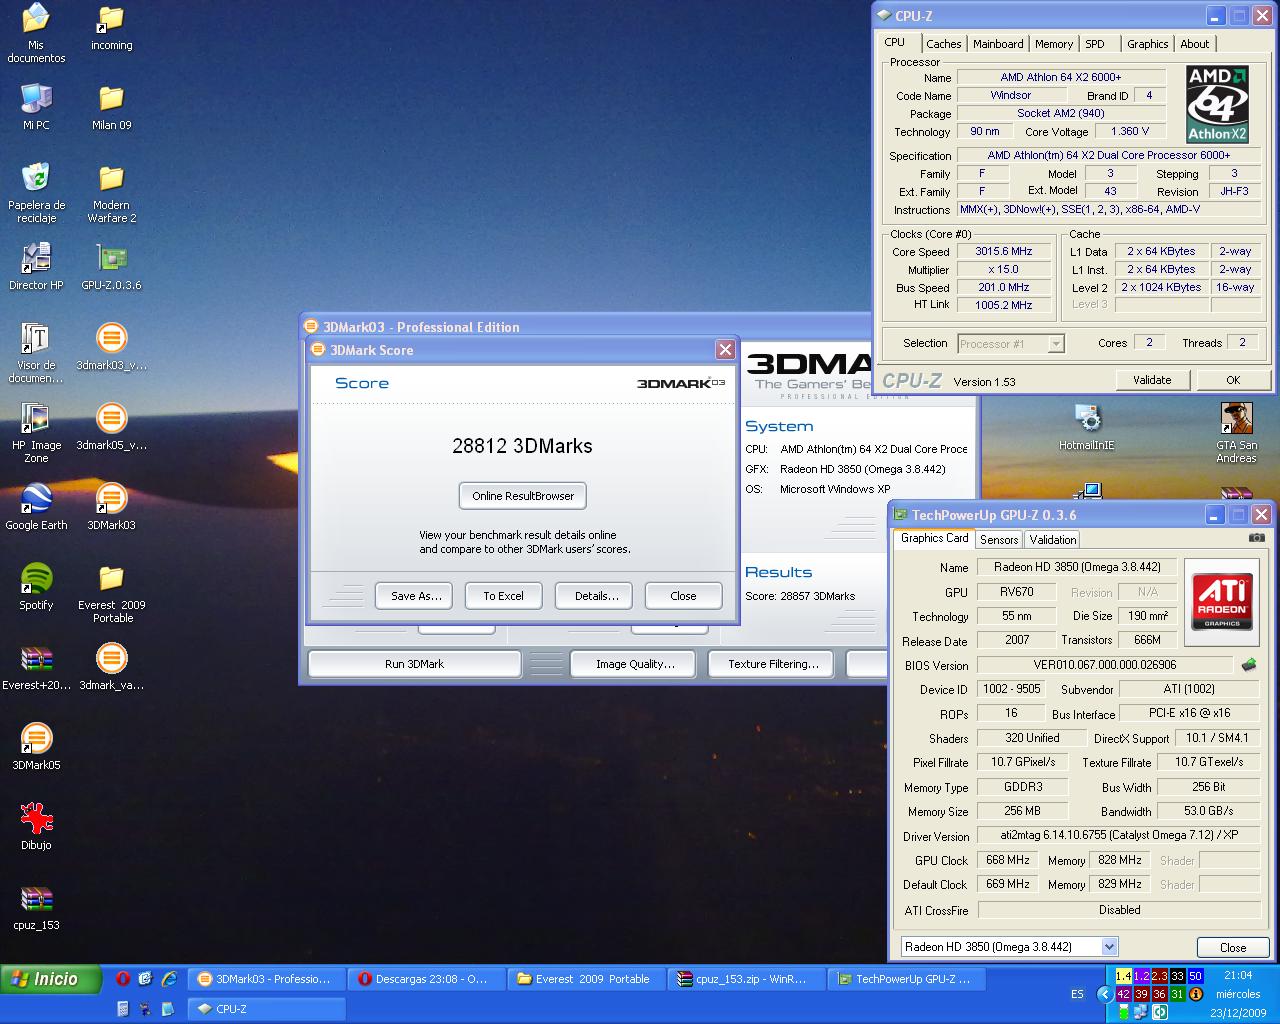Switch to the Graphics tab in CPU-Z

[x=1147, y=44]
